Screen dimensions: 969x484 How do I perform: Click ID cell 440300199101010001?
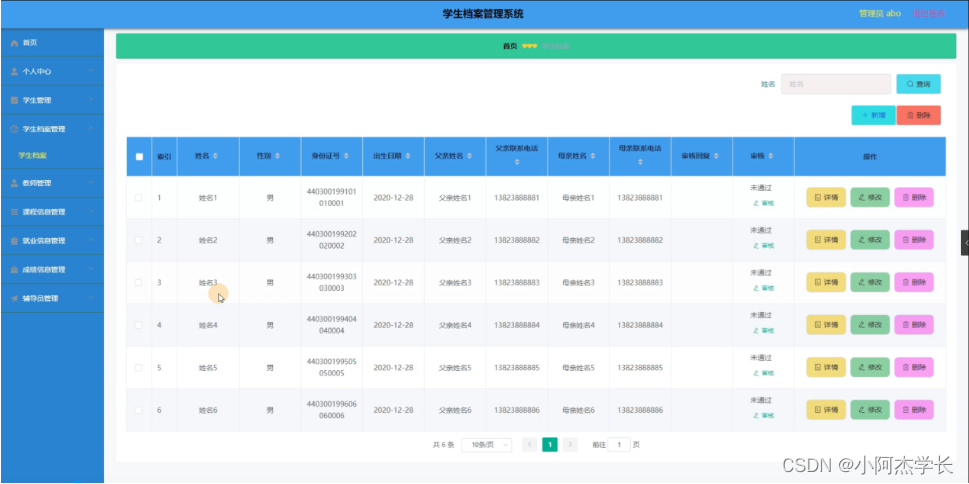point(332,198)
